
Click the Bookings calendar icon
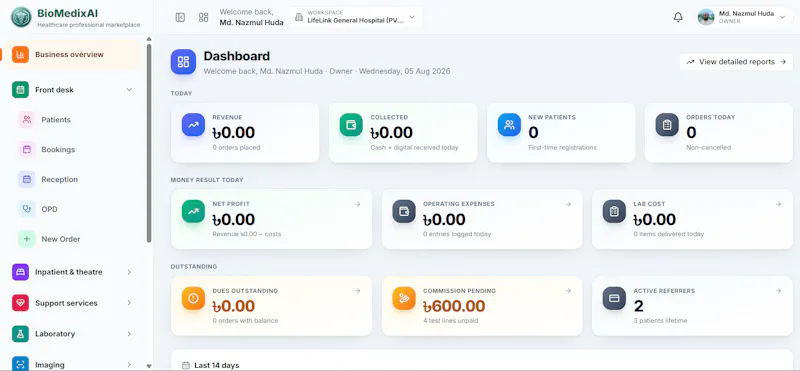[x=27, y=150]
